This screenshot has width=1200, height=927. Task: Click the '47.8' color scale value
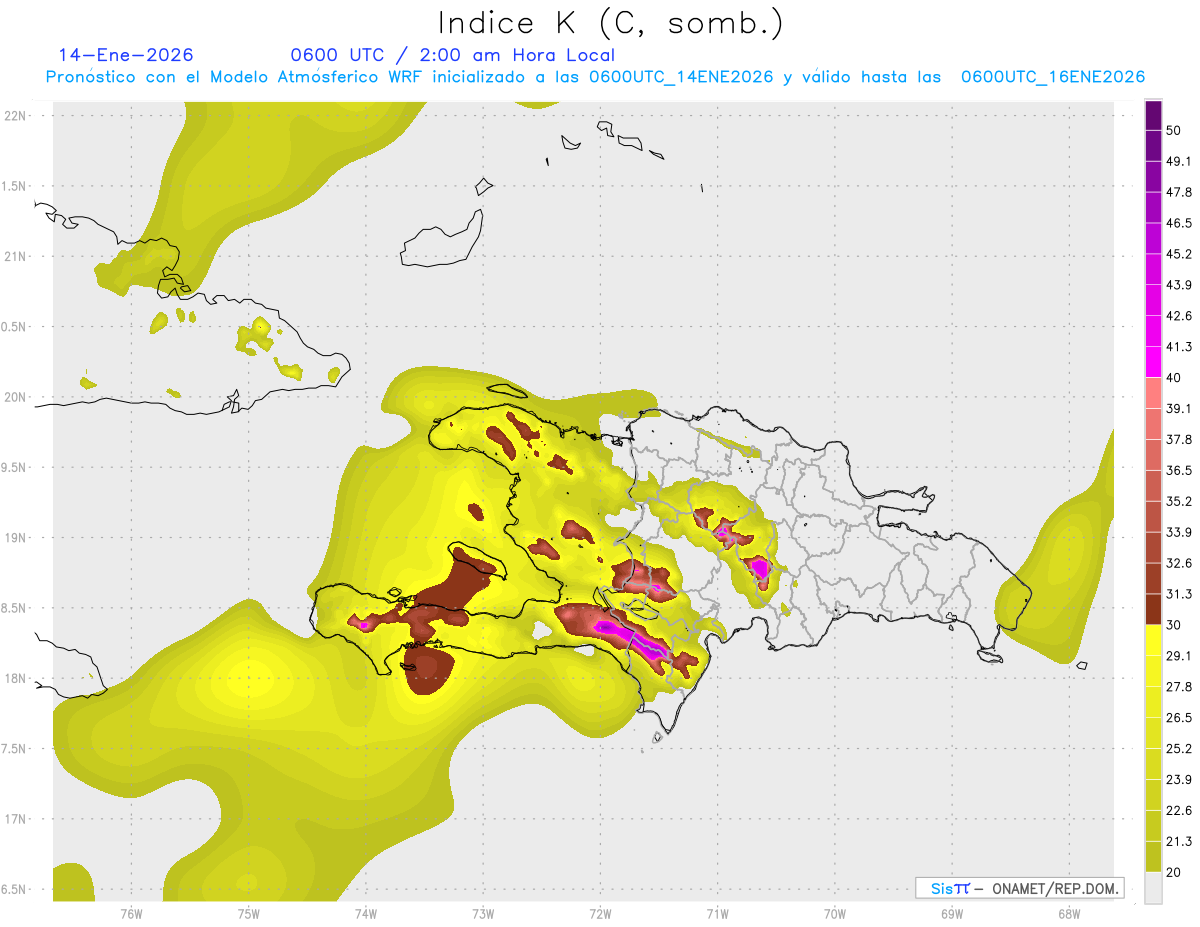click(1179, 193)
